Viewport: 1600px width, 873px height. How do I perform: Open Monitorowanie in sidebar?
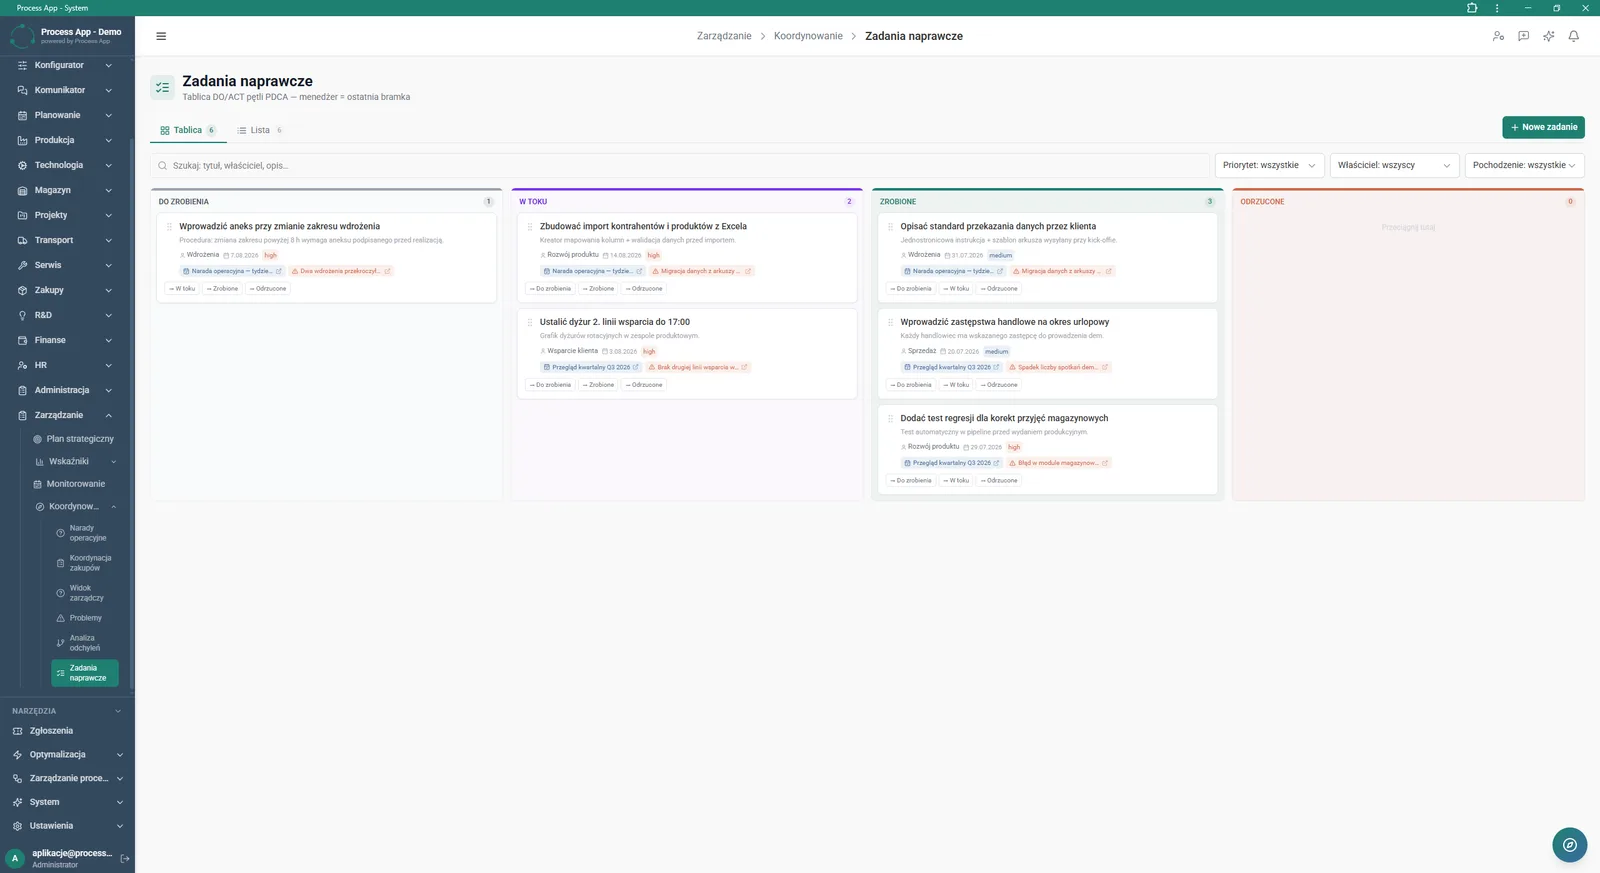click(75, 484)
